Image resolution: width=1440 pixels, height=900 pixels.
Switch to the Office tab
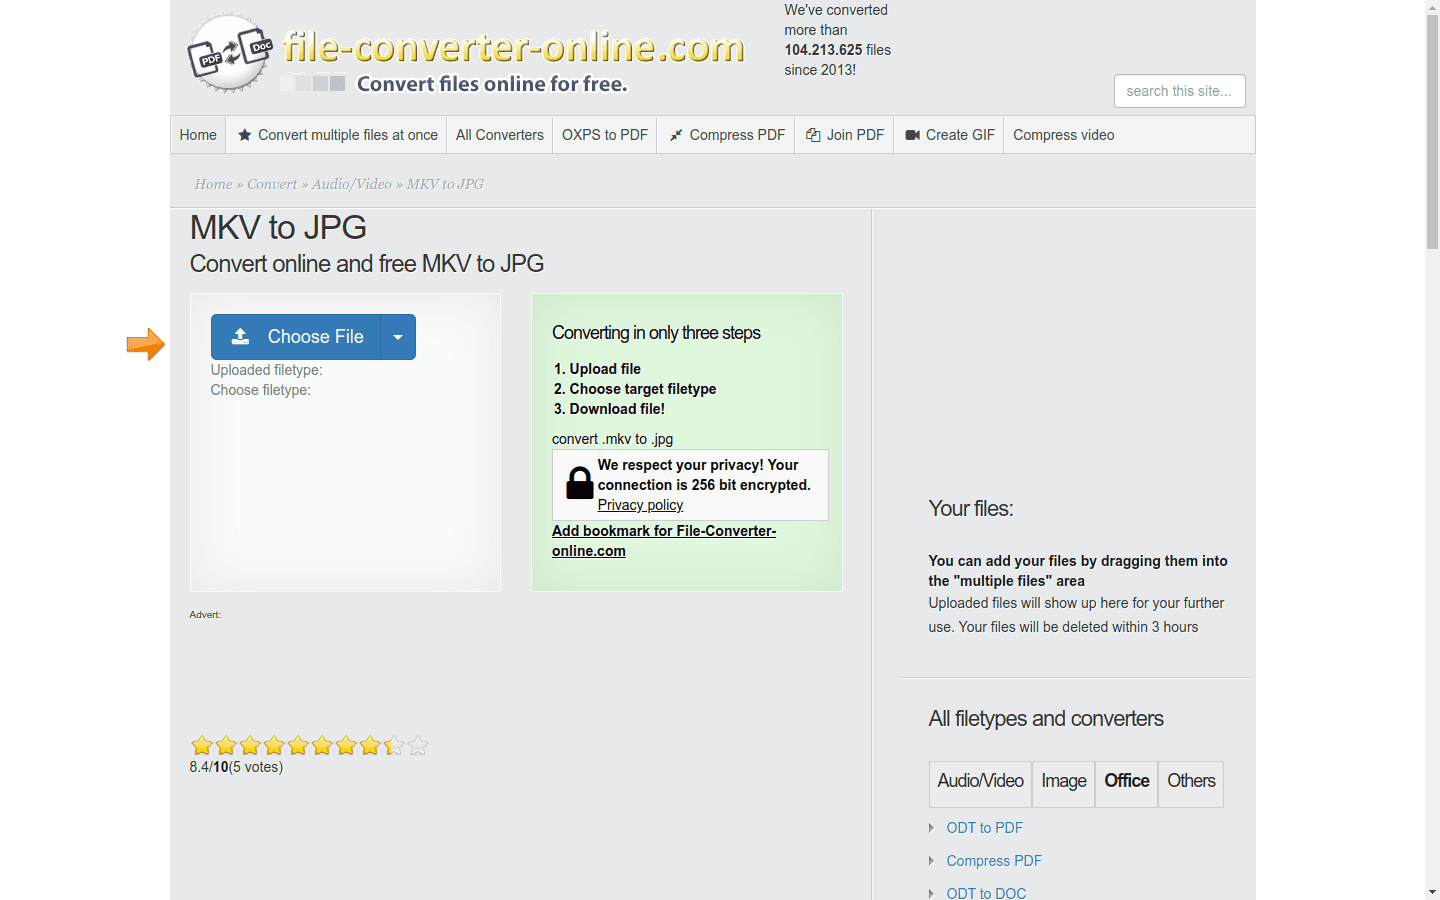tap(1126, 781)
